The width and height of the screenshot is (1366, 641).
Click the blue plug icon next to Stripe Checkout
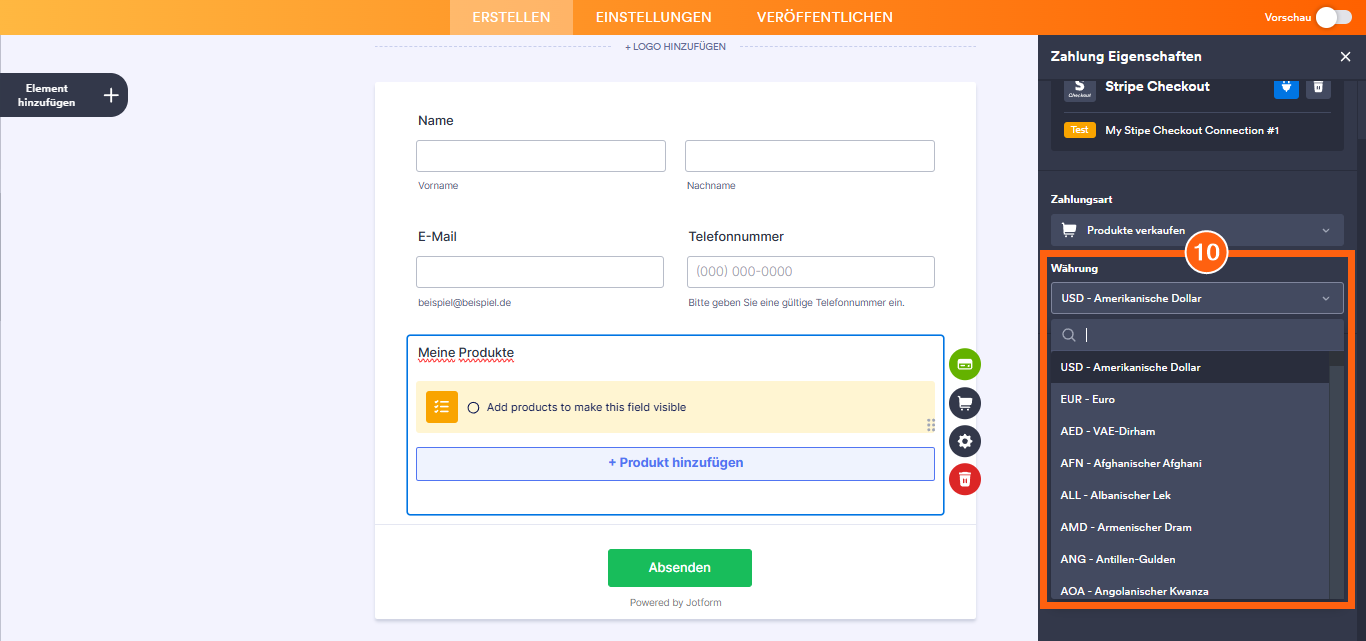pos(1286,88)
